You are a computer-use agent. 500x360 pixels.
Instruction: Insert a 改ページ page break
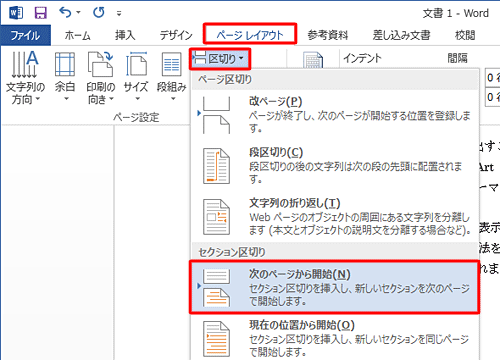(335, 115)
